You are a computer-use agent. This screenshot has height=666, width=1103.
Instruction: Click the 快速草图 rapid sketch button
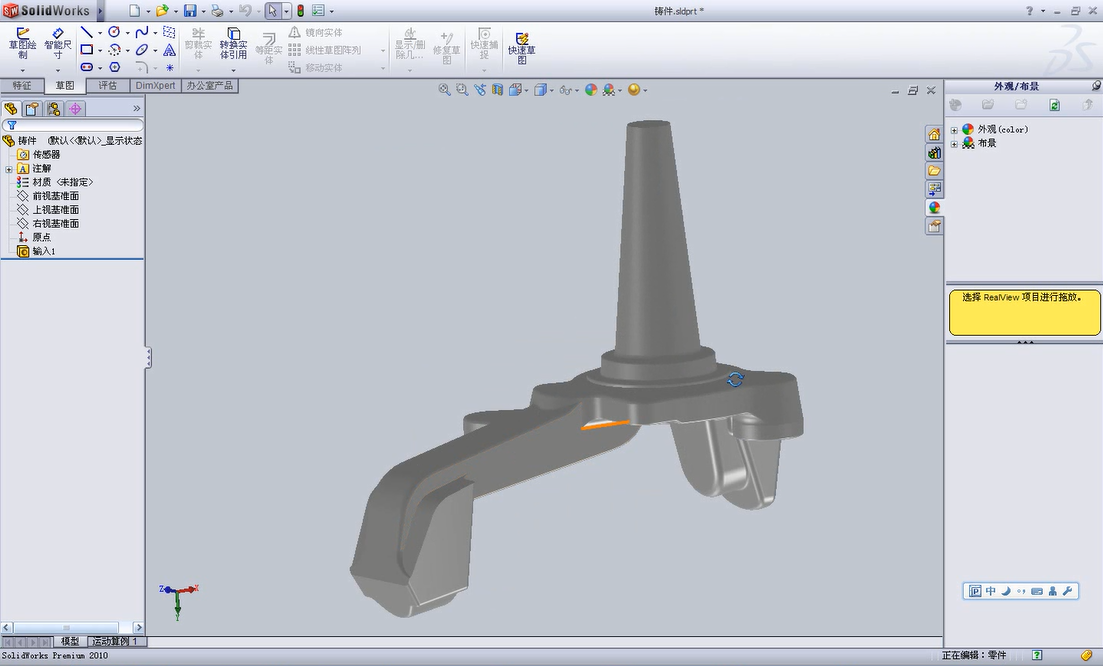[522, 48]
